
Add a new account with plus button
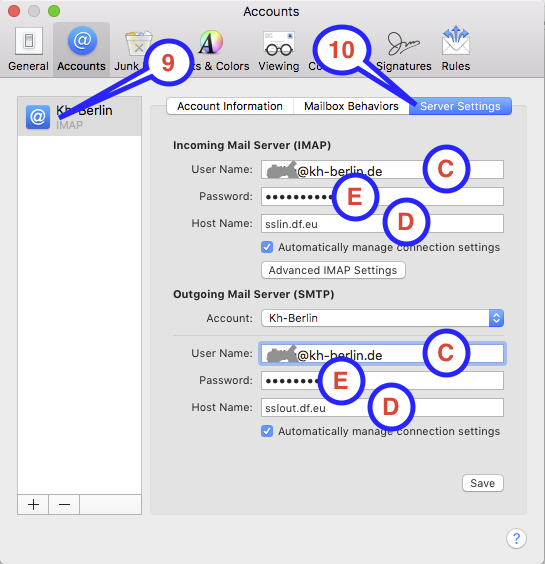(x=33, y=504)
